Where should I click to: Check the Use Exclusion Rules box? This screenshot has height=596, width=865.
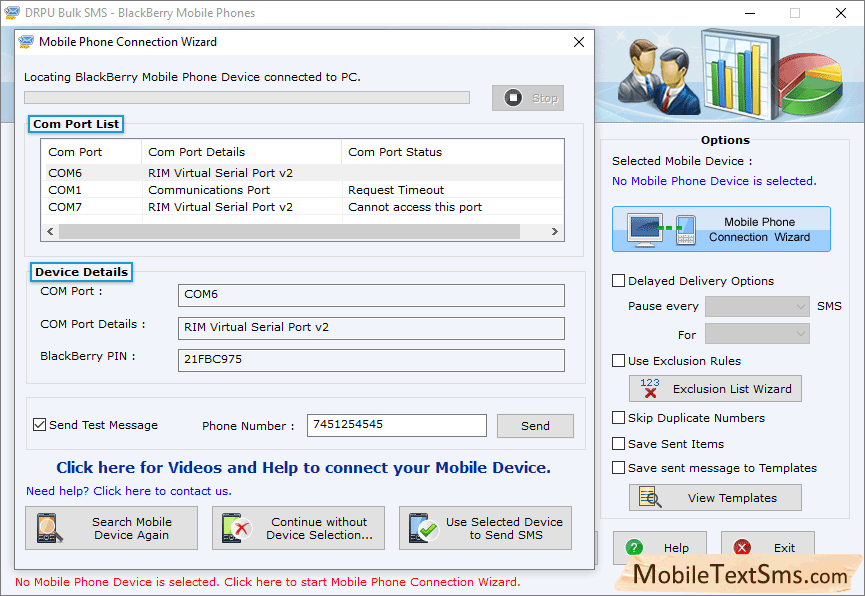pyautogui.click(x=618, y=360)
